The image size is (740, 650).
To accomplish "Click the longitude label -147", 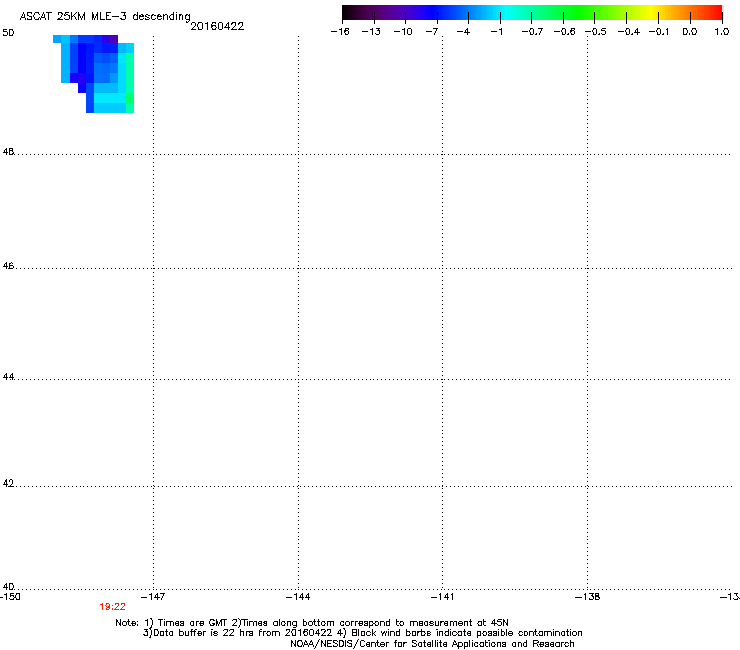I will 153,597.
